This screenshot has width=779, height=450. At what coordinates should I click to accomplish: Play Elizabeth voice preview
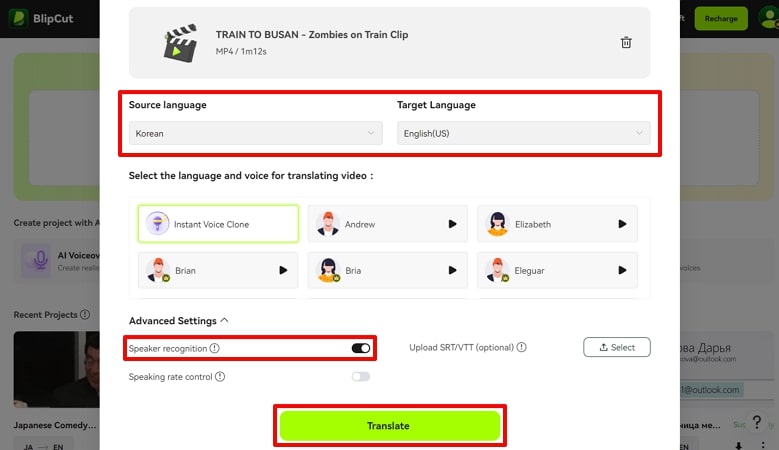(x=622, y=225)
